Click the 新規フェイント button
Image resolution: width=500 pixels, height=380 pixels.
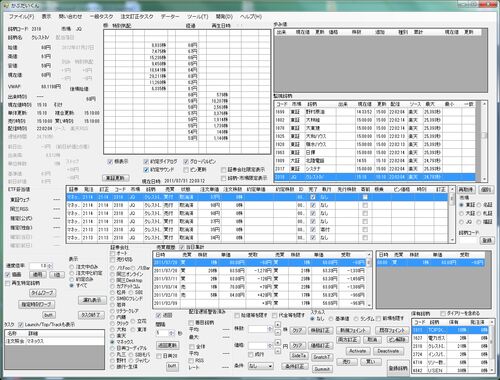coord(353,330)
